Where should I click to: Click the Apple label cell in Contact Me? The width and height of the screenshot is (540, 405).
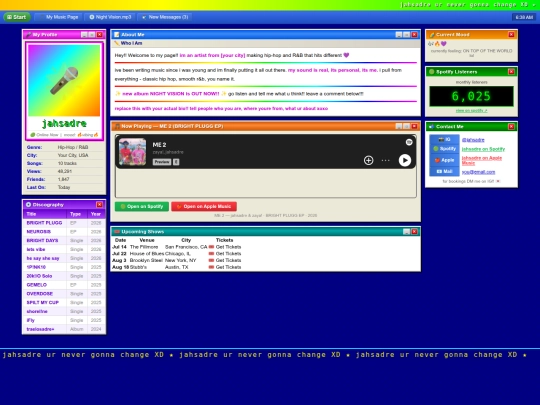click(444, 160)
